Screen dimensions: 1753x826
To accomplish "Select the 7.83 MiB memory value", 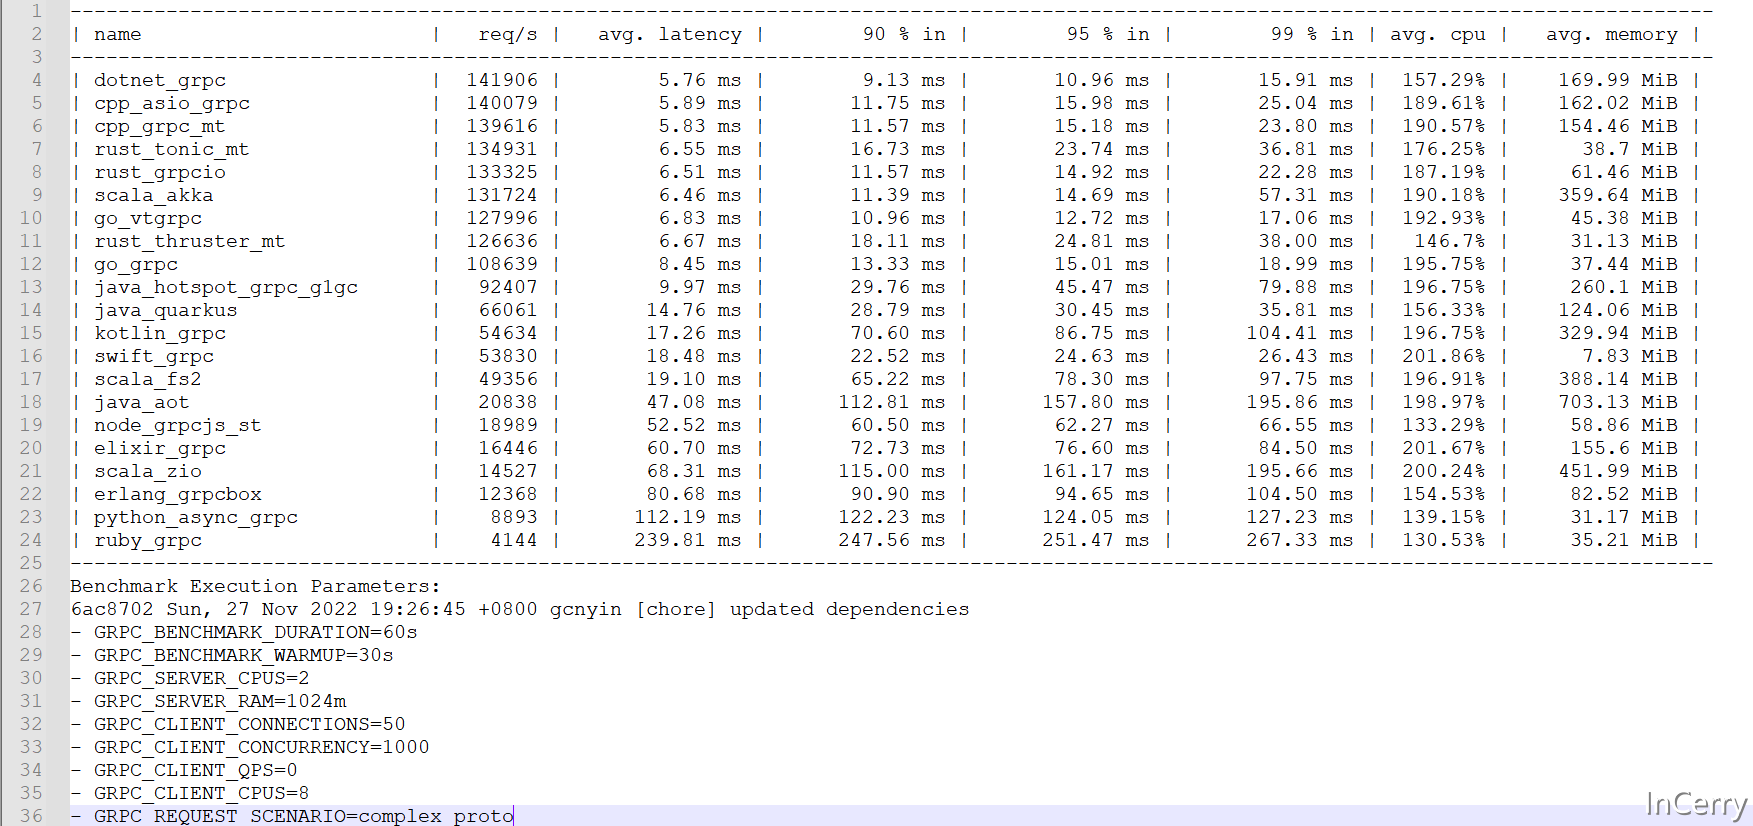I will [1630, 356].
